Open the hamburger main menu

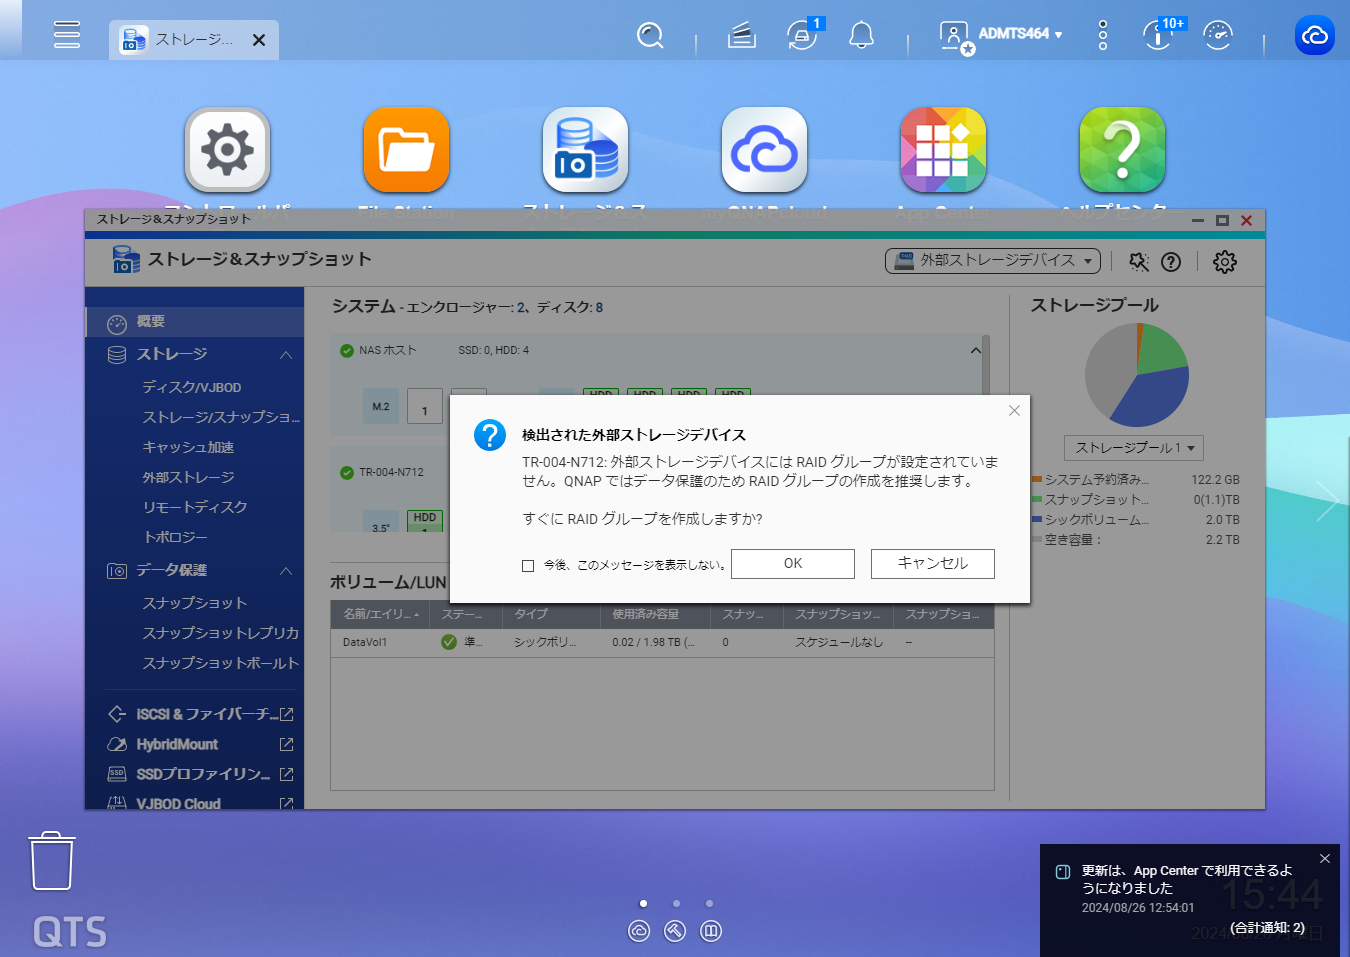point(67,35)
